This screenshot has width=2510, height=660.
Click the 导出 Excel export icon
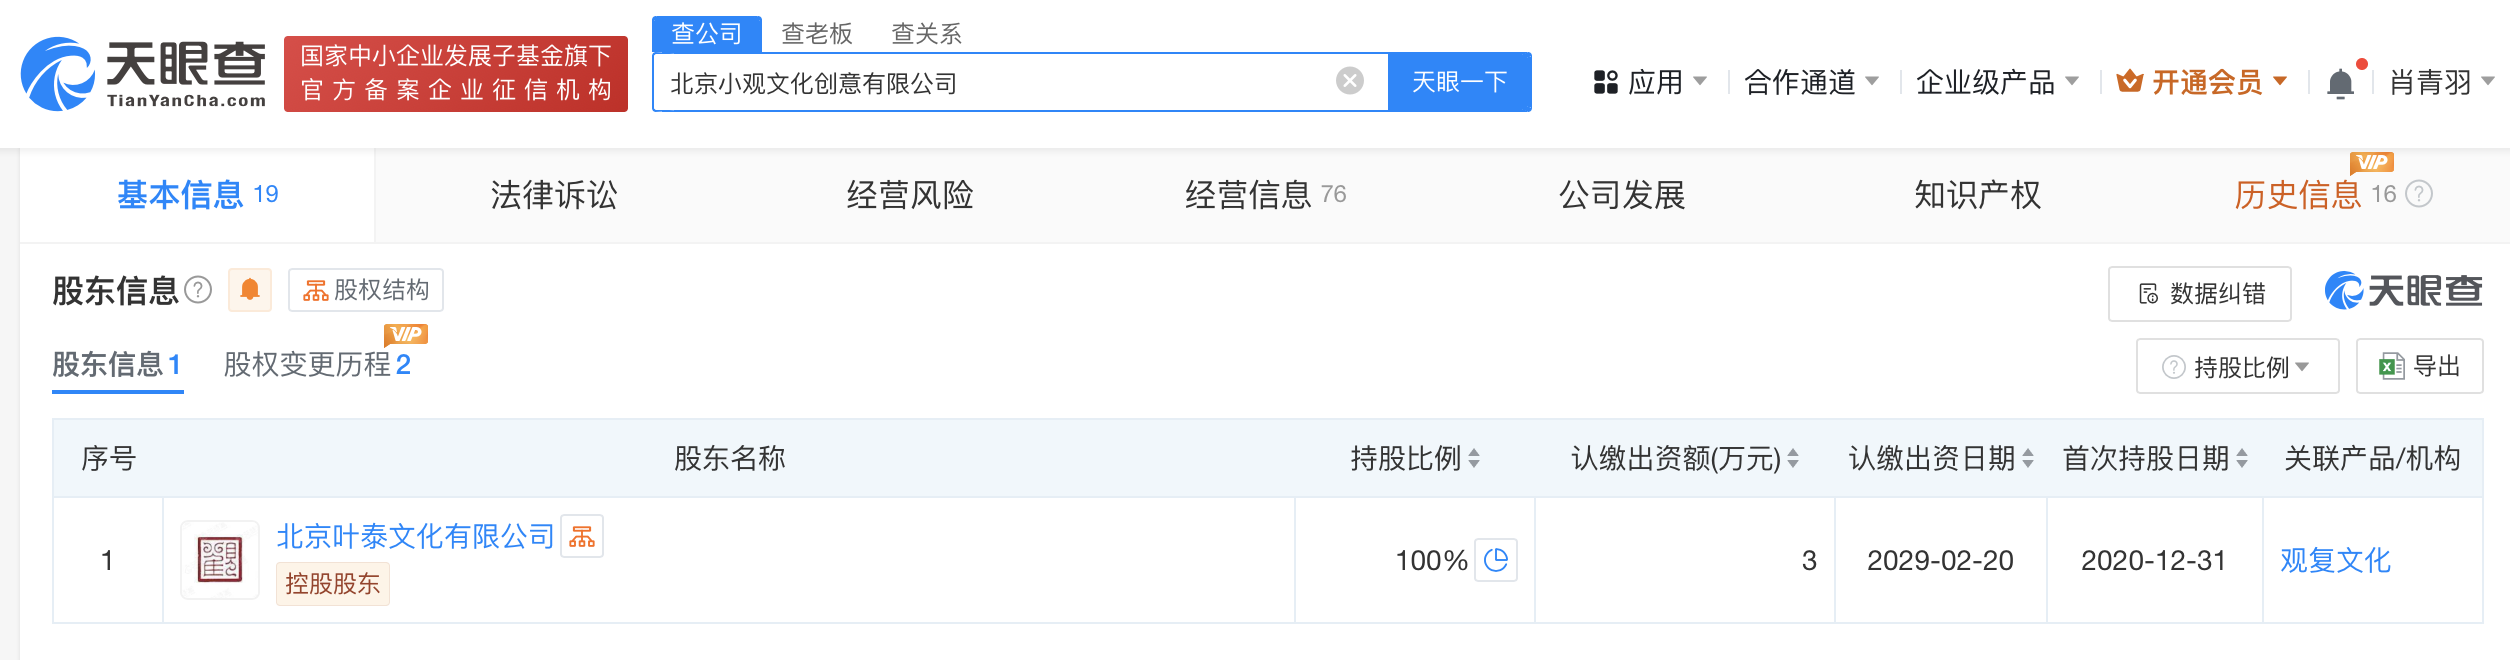pyautogui.click(x=2392, y=365)
